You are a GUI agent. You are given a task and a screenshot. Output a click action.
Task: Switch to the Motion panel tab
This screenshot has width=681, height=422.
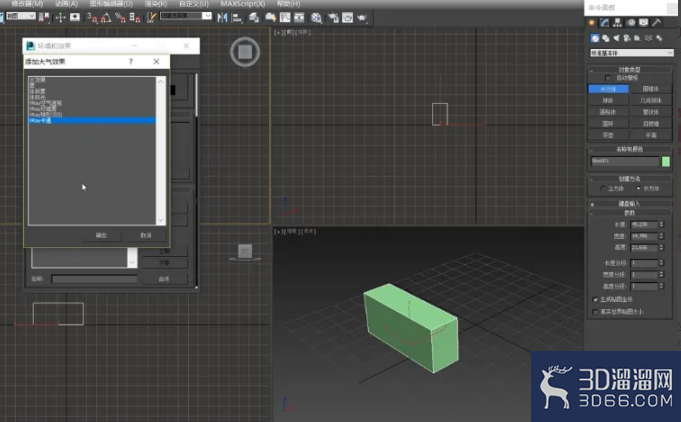(x=631, y=23)
